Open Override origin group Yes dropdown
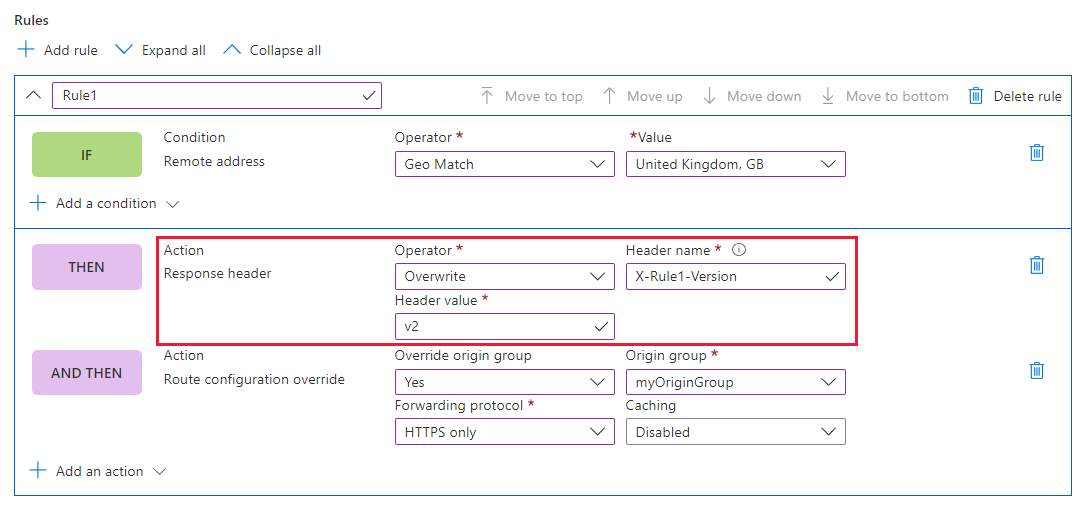Screen dimensions: 1084x507 [505, 382]
